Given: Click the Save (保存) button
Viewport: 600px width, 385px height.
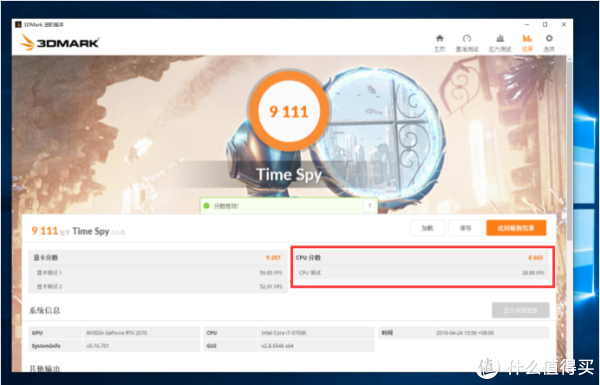Looking at the screenshot, I should tap(465, 228).
